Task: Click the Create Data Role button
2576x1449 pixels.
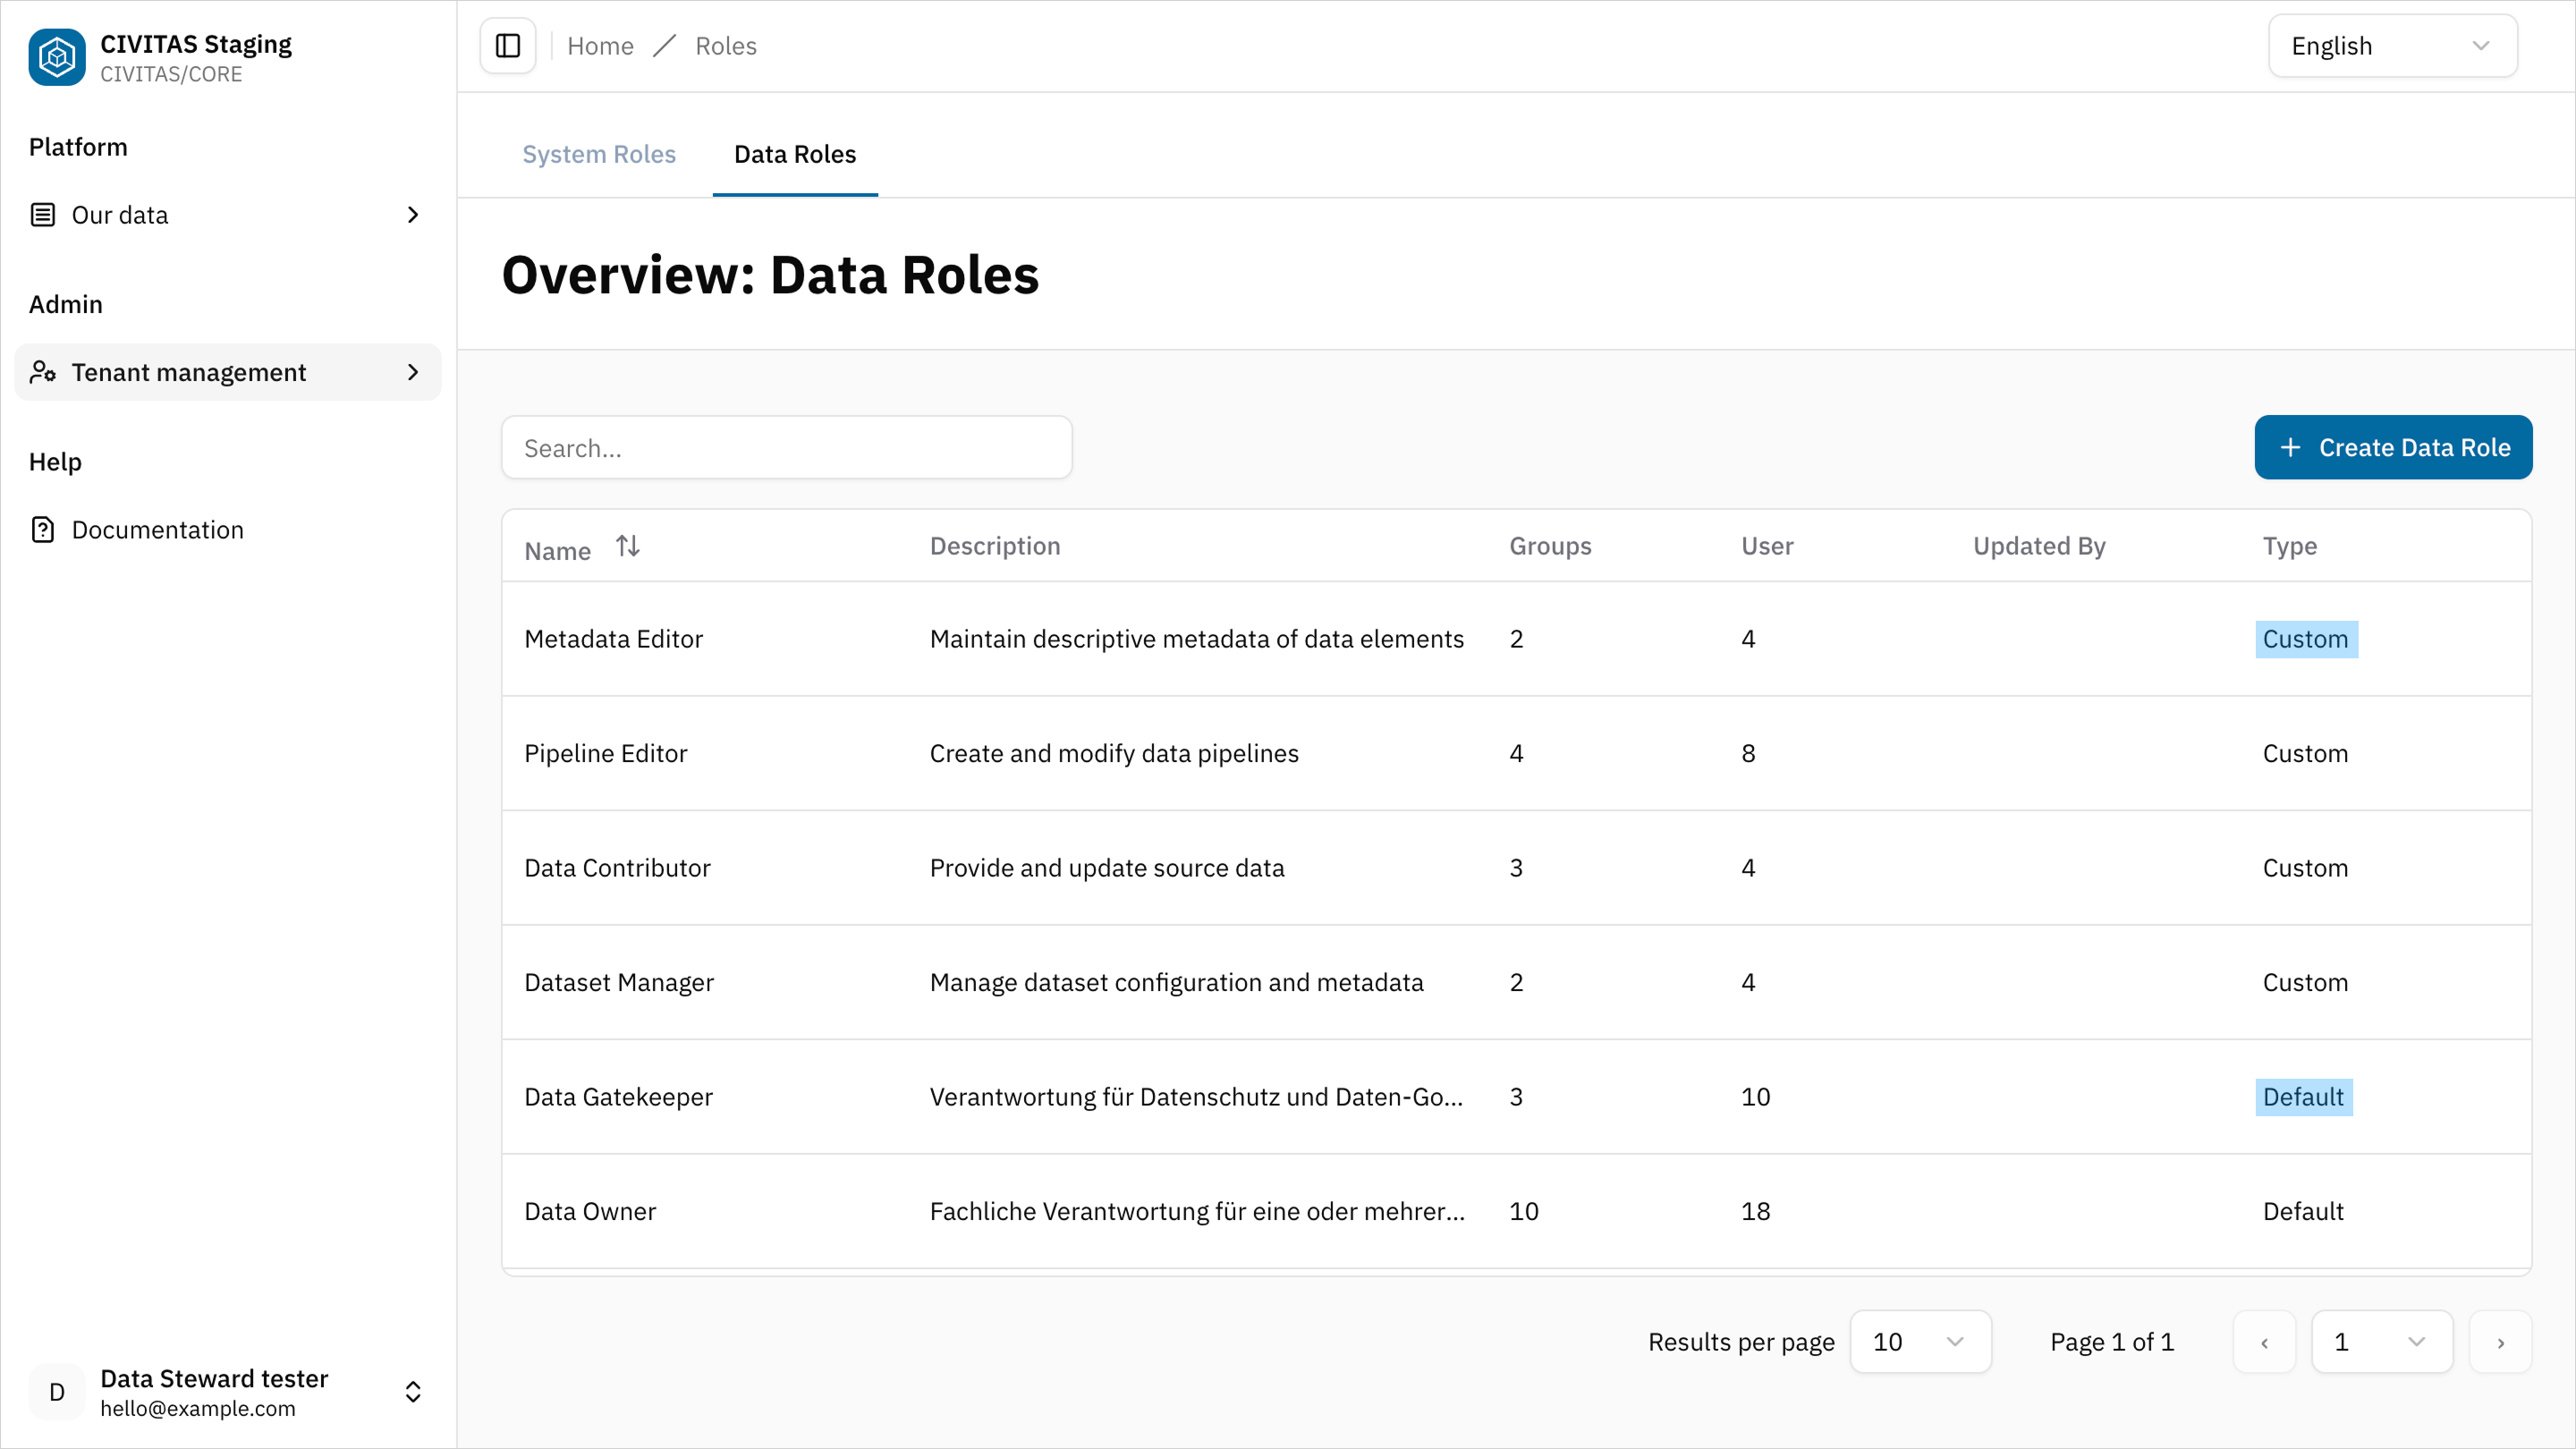Action: tap(2393, 447)
